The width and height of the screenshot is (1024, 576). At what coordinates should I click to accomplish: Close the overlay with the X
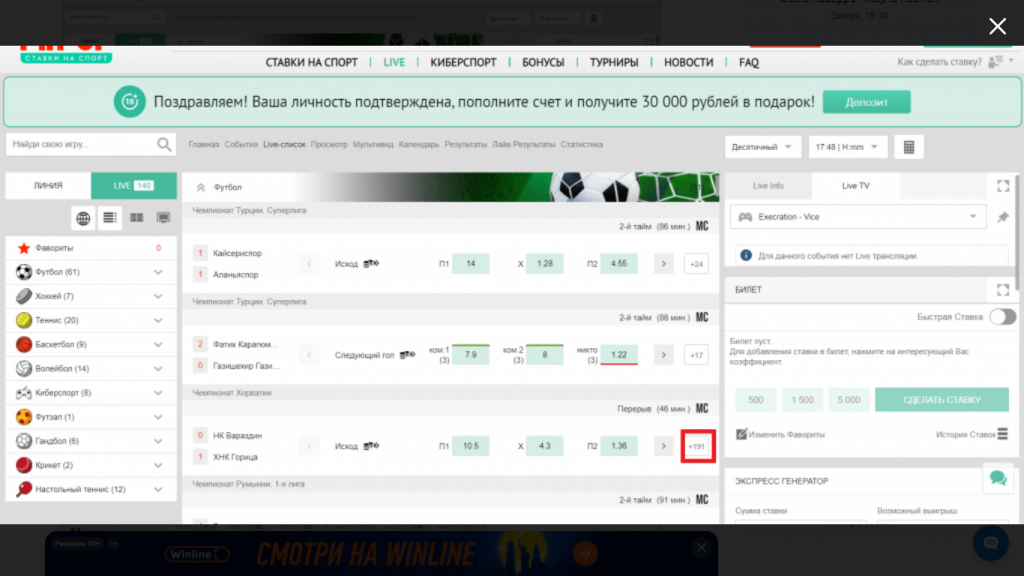click(x=997, y=26)
